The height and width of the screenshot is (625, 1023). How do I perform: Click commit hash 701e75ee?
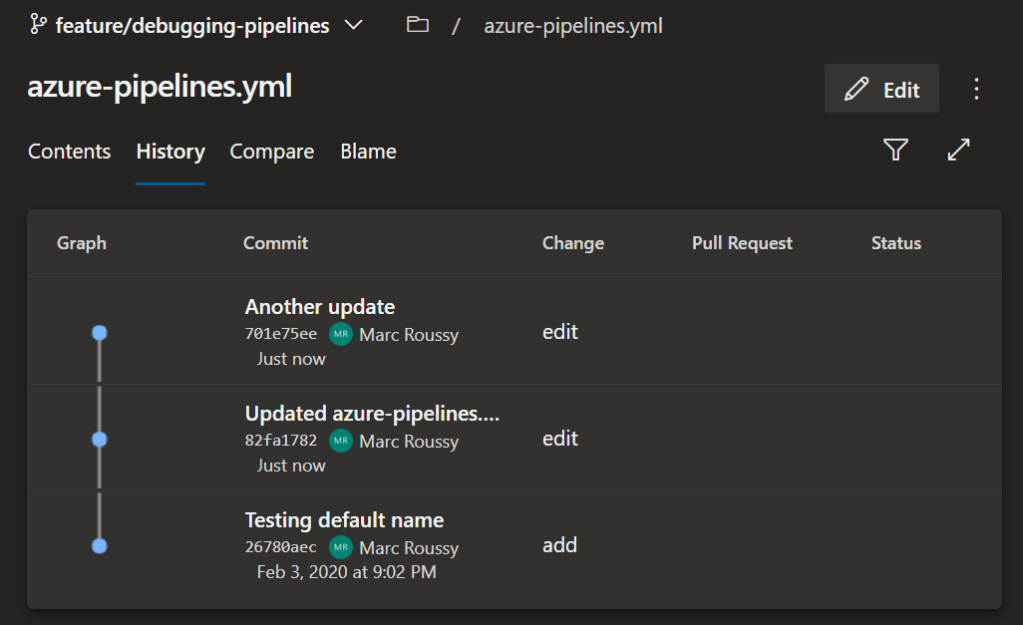click(281, 334)
